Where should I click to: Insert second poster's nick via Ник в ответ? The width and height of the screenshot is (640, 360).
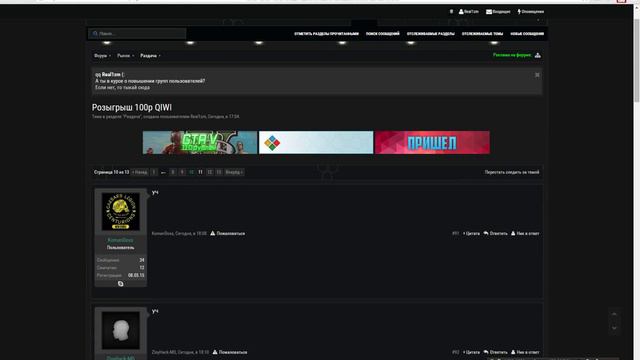[x=525, y=352]
